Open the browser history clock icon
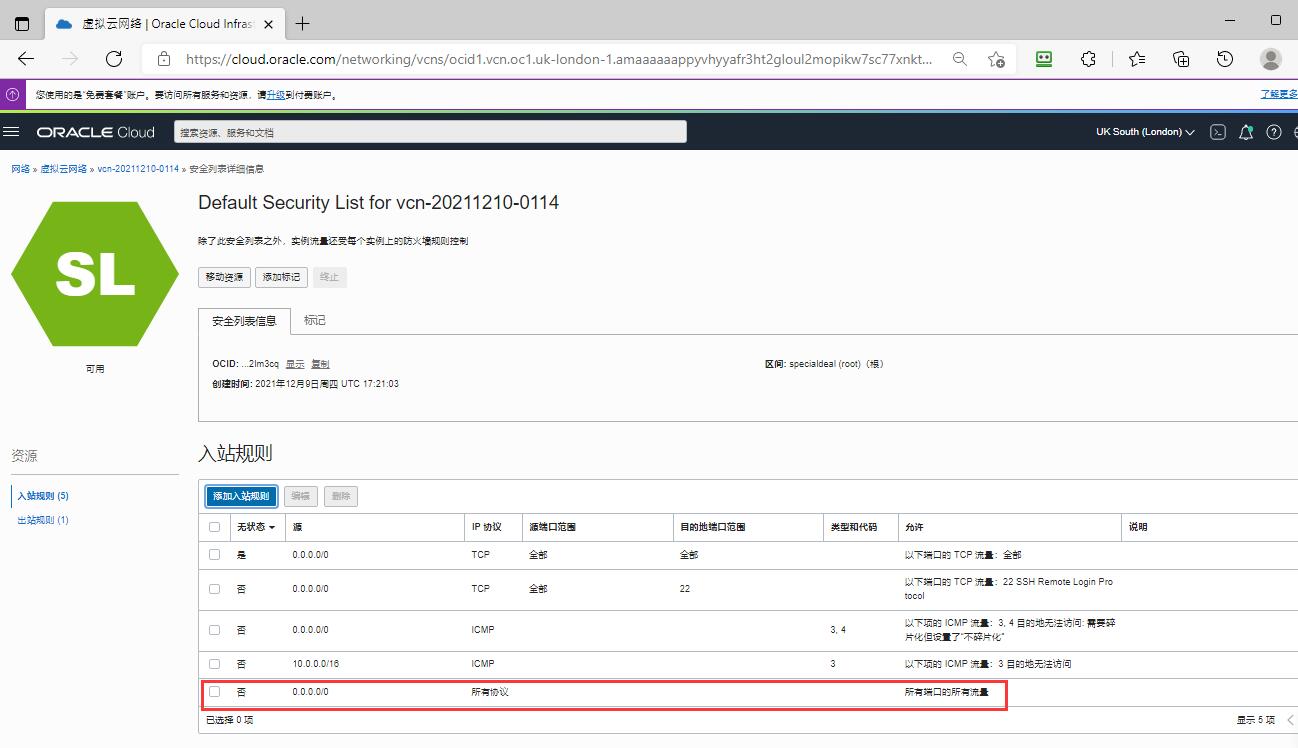1298x748 pixels. (x=1225, y=59)
